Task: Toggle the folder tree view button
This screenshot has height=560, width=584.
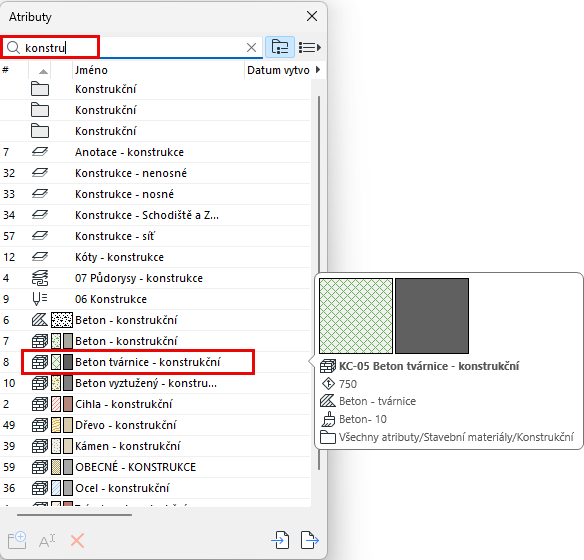Action: pyautogui.click(x=280, y=47)
